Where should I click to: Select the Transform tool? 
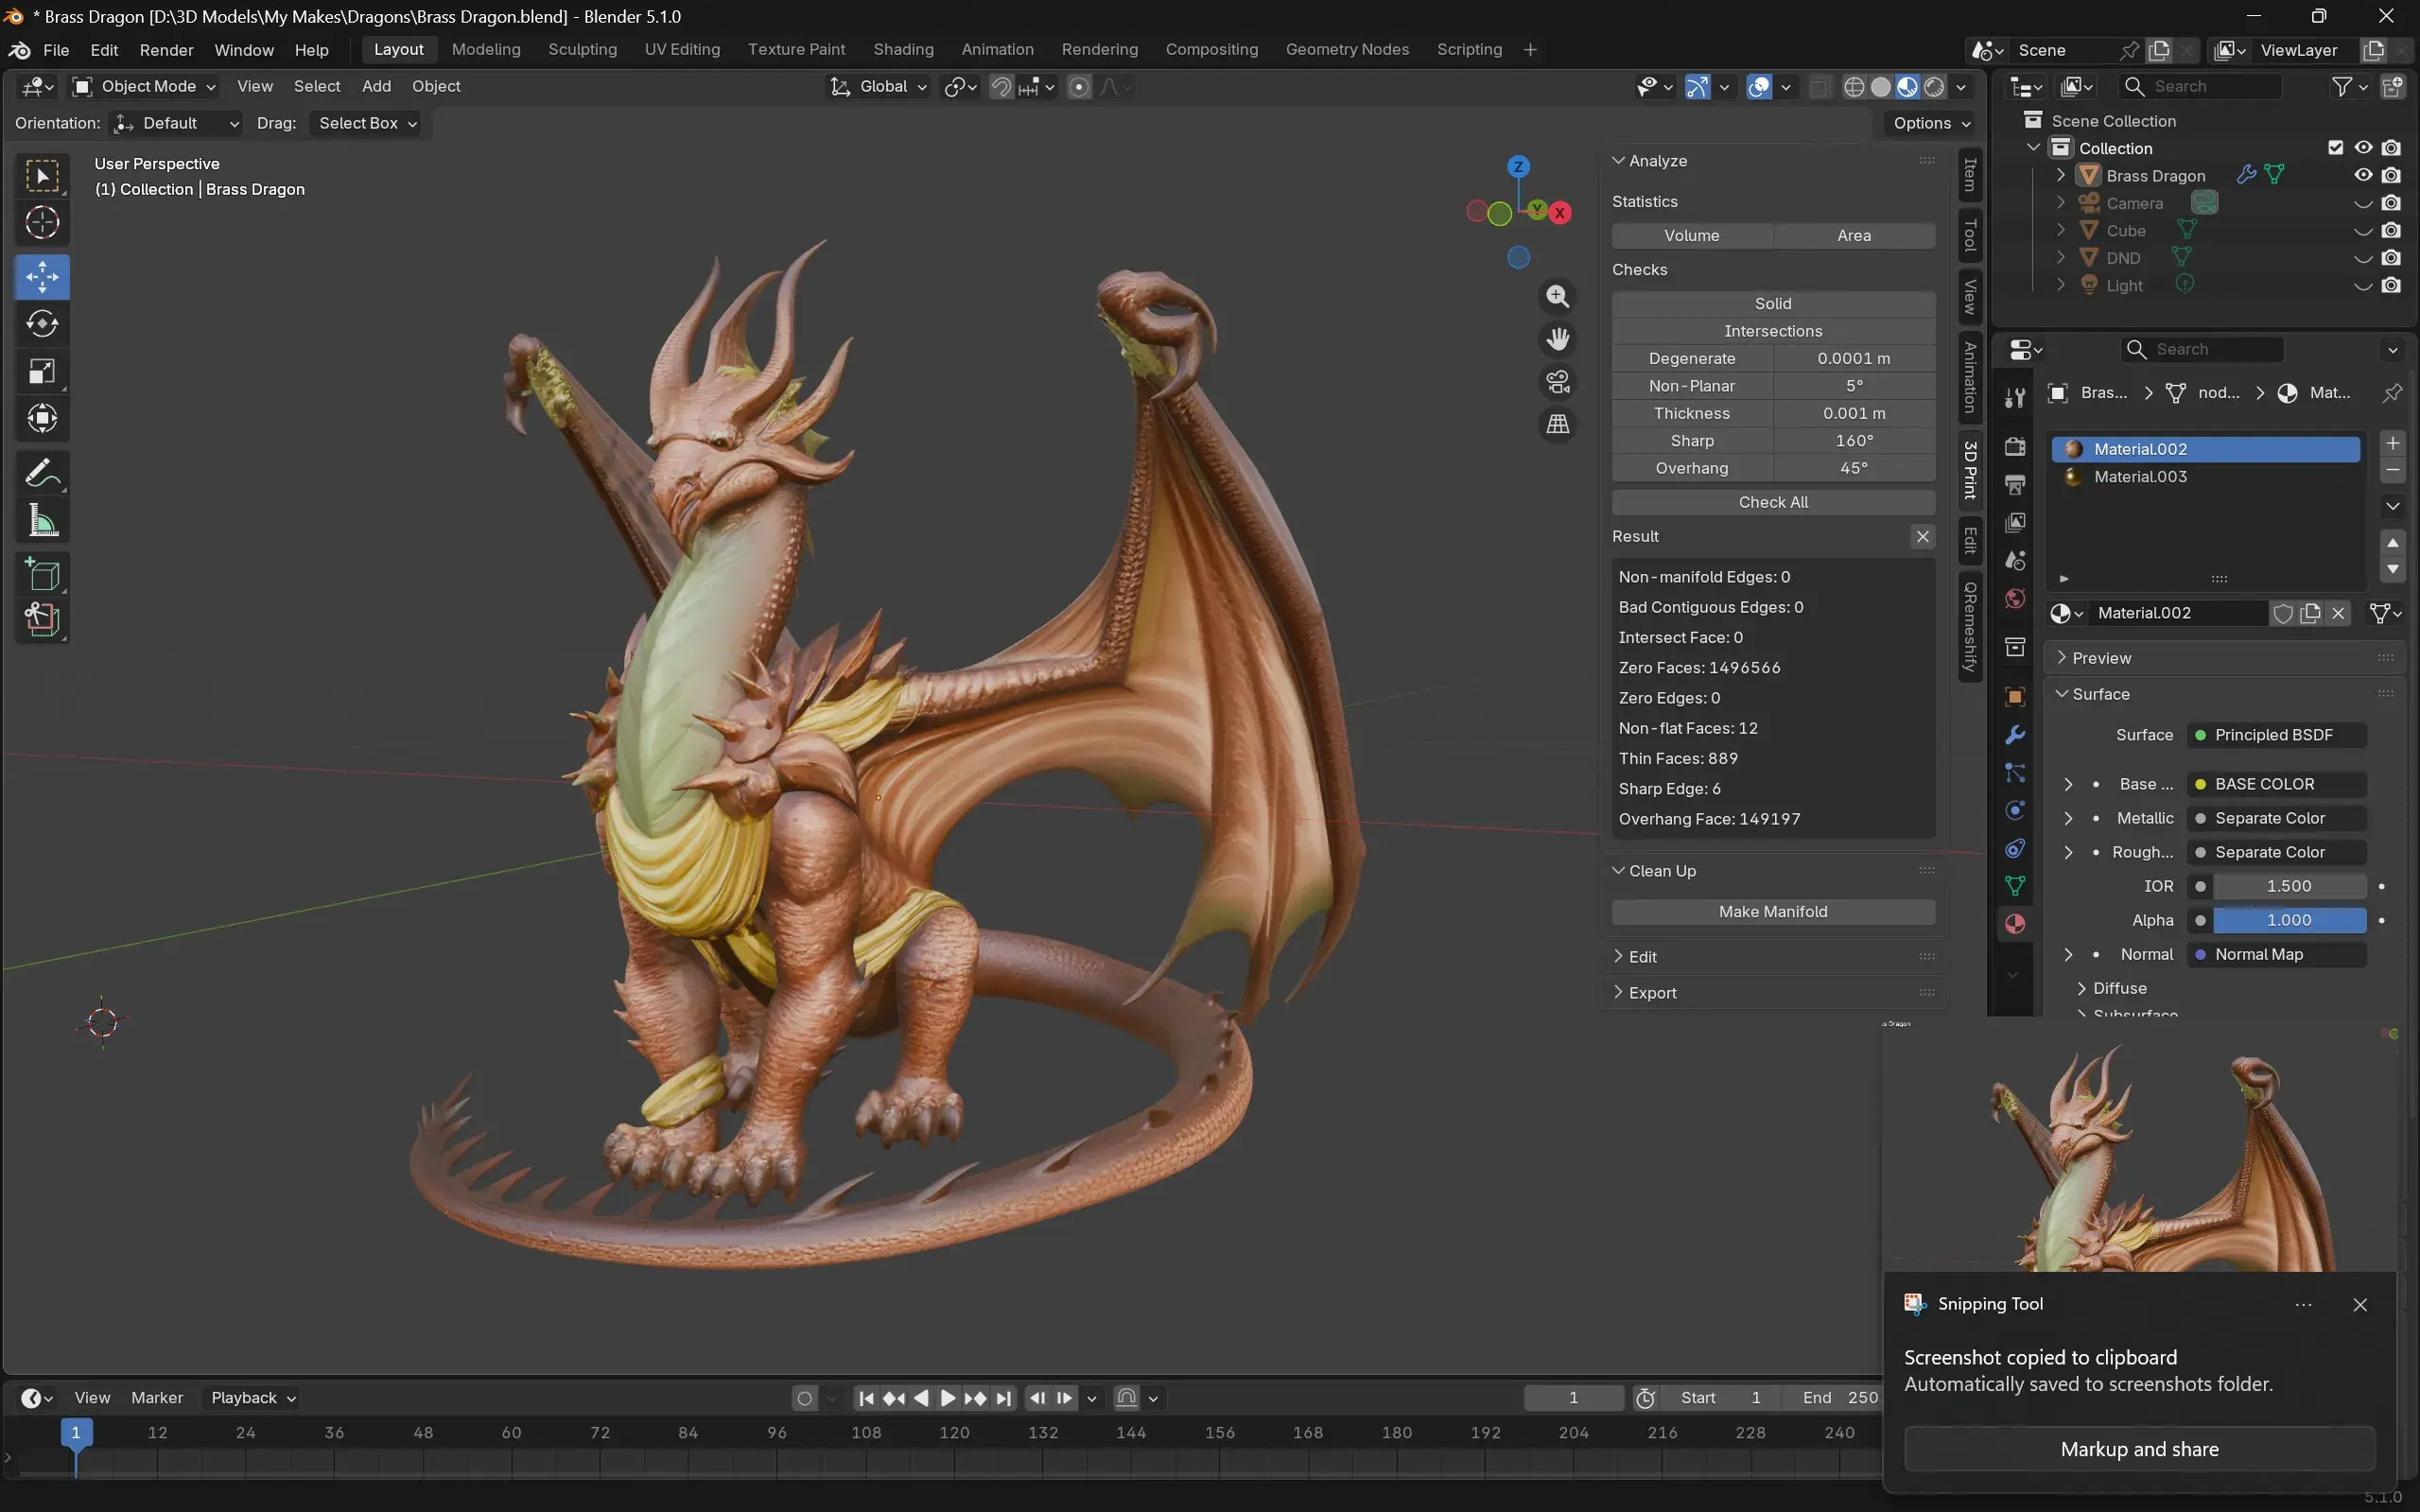(x=42, y=419)
